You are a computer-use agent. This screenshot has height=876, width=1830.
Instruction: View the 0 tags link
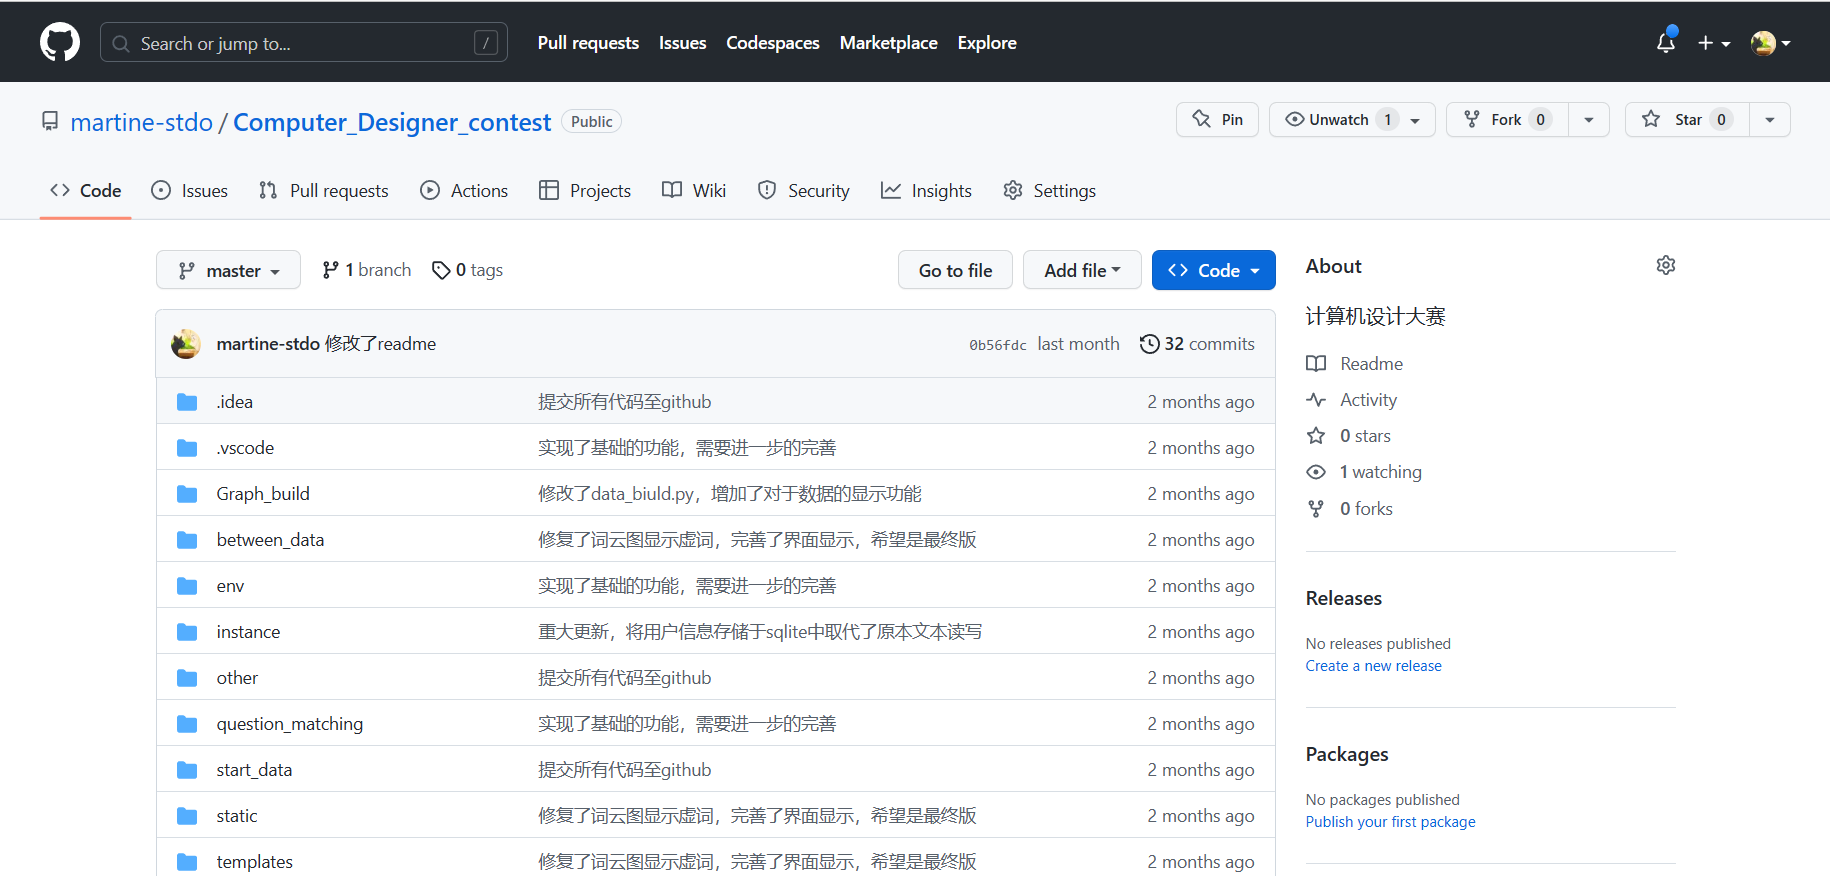pyautogui.click(x=467, y=270)
